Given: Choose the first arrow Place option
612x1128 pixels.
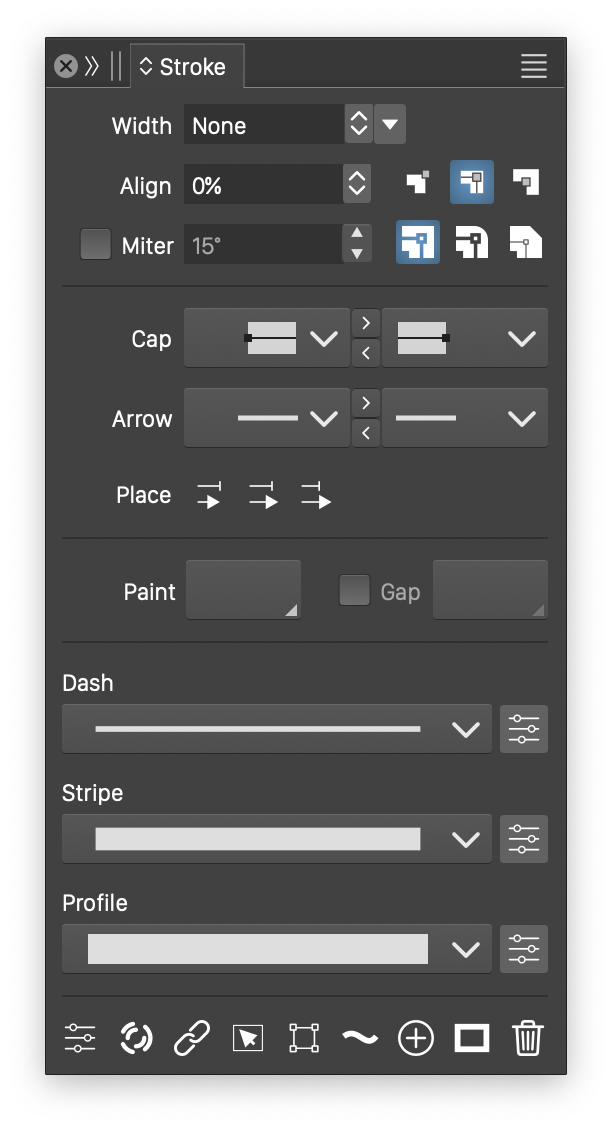Looking at the screenshot, I should 208,495.
